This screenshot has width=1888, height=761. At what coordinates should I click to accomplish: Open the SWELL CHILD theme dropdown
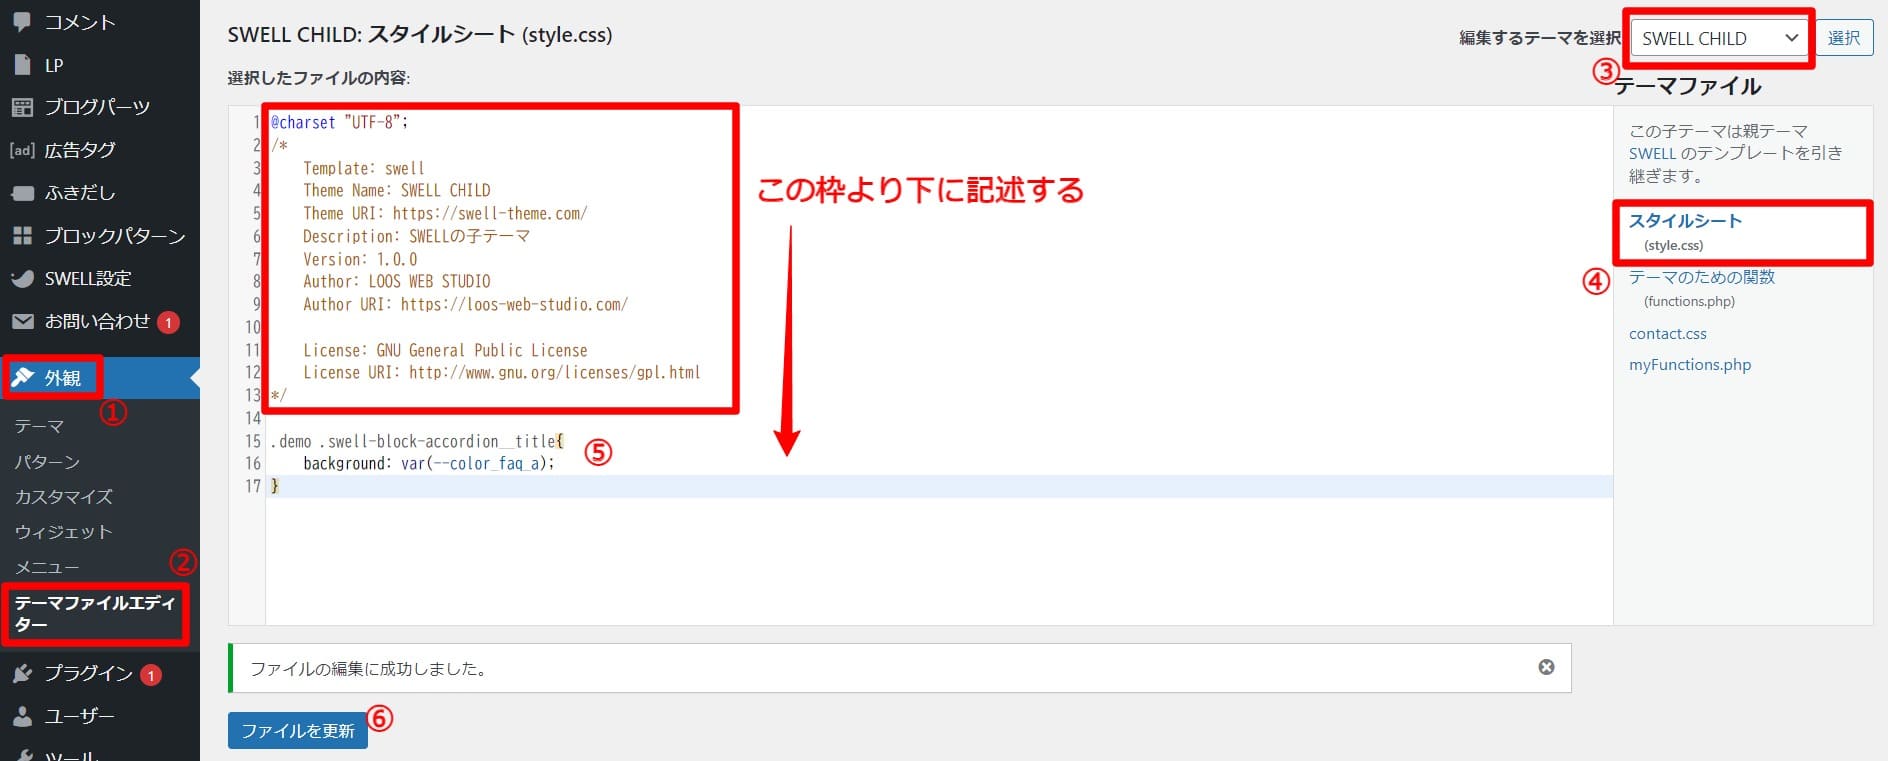click(x=1719, y=38)
